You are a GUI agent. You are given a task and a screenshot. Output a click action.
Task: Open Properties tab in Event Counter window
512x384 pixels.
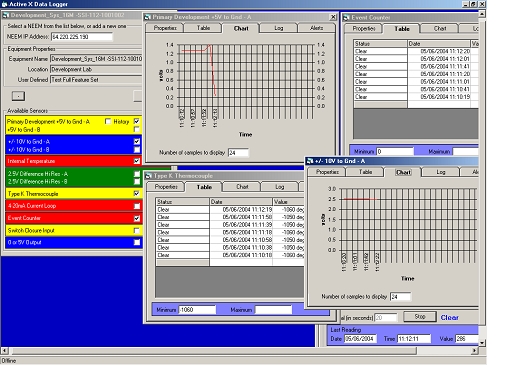point(364,29)
